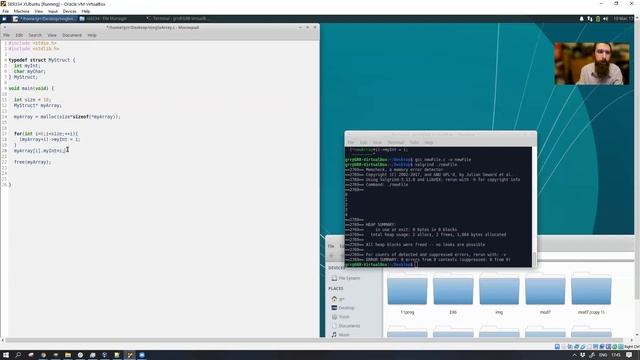640x360 pixels.
Task: Click Terminal menu in terminal window
Action: click(396, 142)
